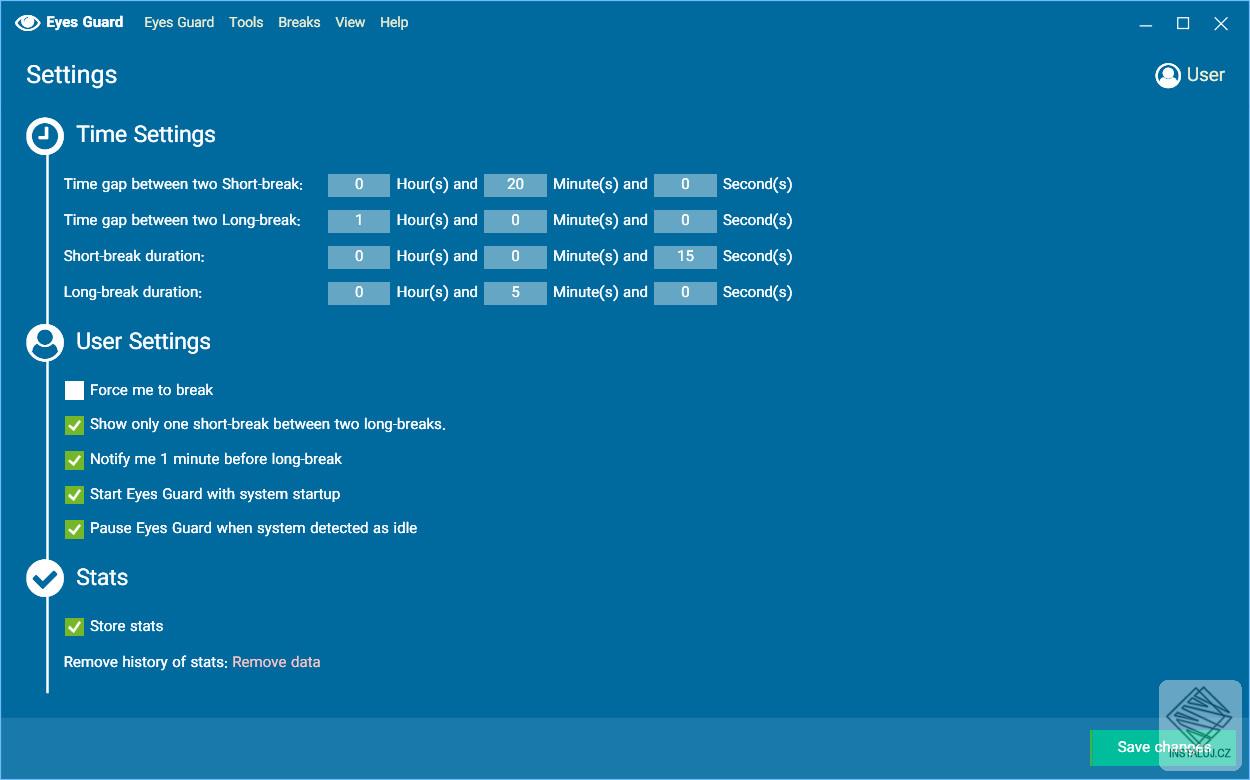The height and width of the screenshot is (780, 1250).
Task: Maximize the Eyes Guard window
Action: point(1183,23)
